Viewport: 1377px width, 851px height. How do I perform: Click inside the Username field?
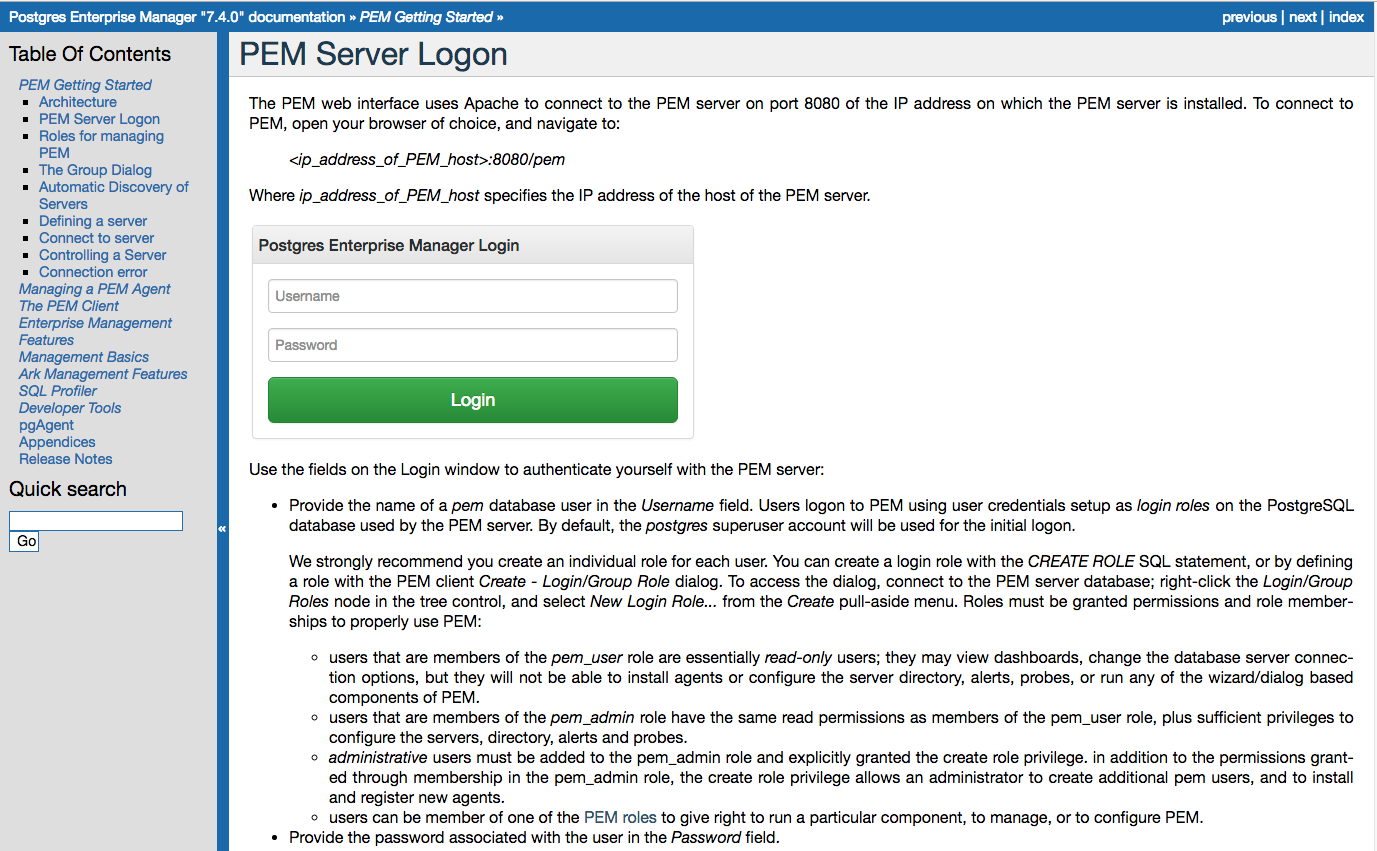[x=472, y=295]
